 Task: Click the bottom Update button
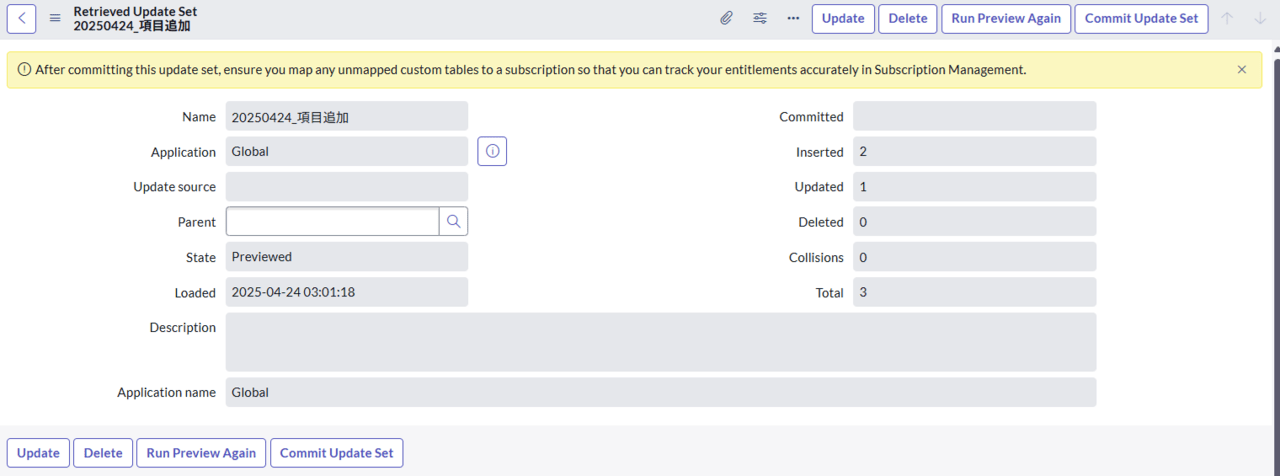(38, 453)
